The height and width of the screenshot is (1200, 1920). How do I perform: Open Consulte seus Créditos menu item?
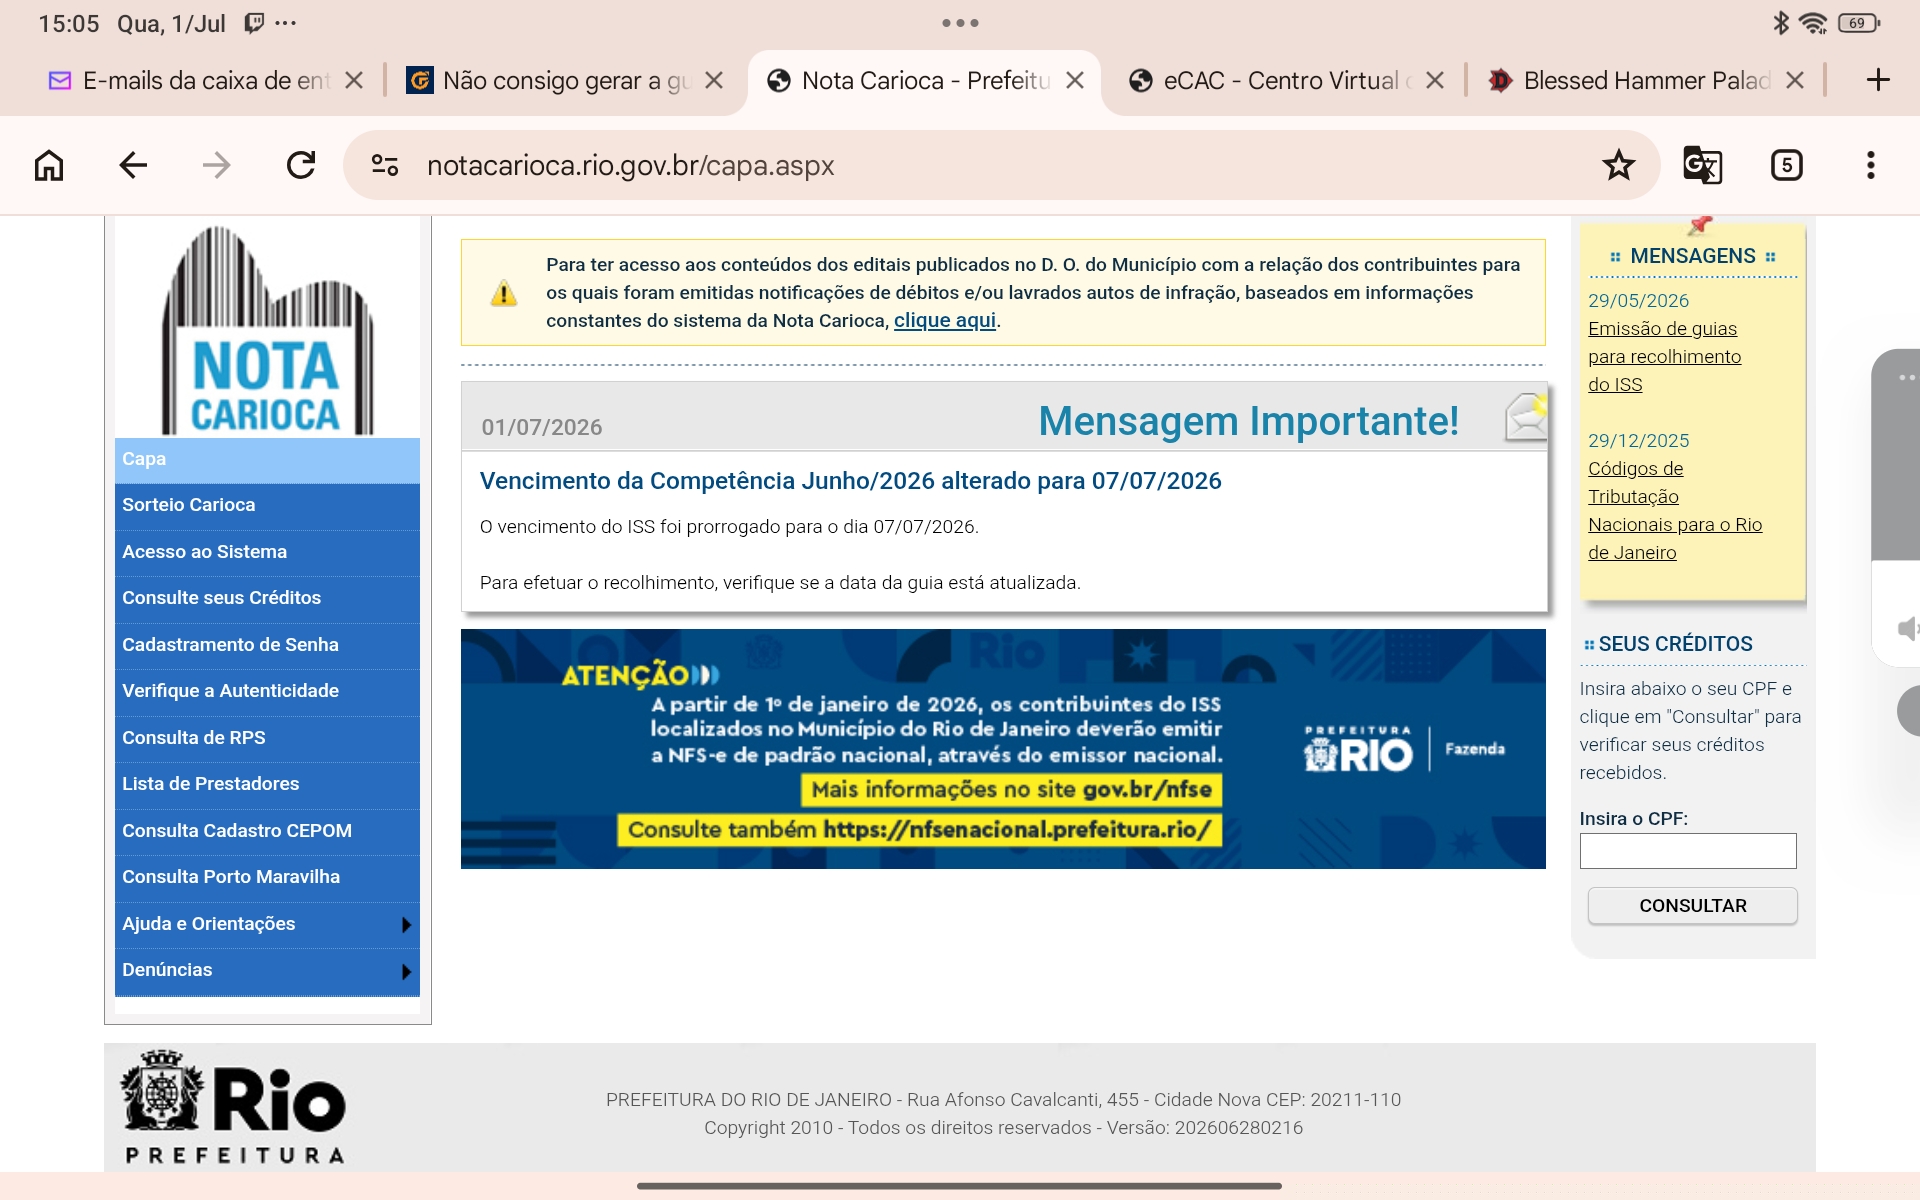pos(267,599)
